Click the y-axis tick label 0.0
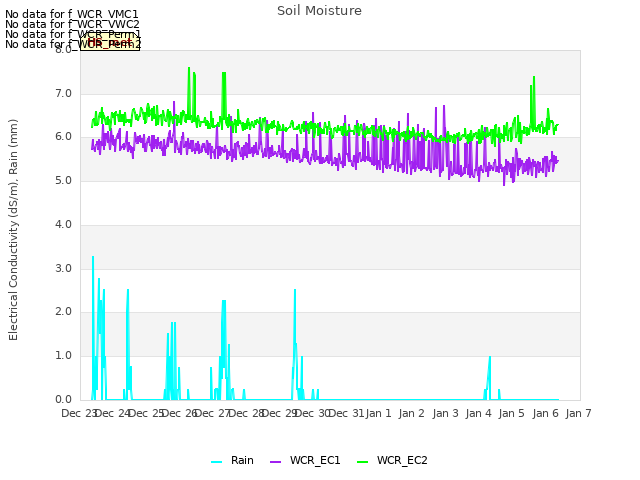This screenshot has height=480, width=640. pos(63,400)
